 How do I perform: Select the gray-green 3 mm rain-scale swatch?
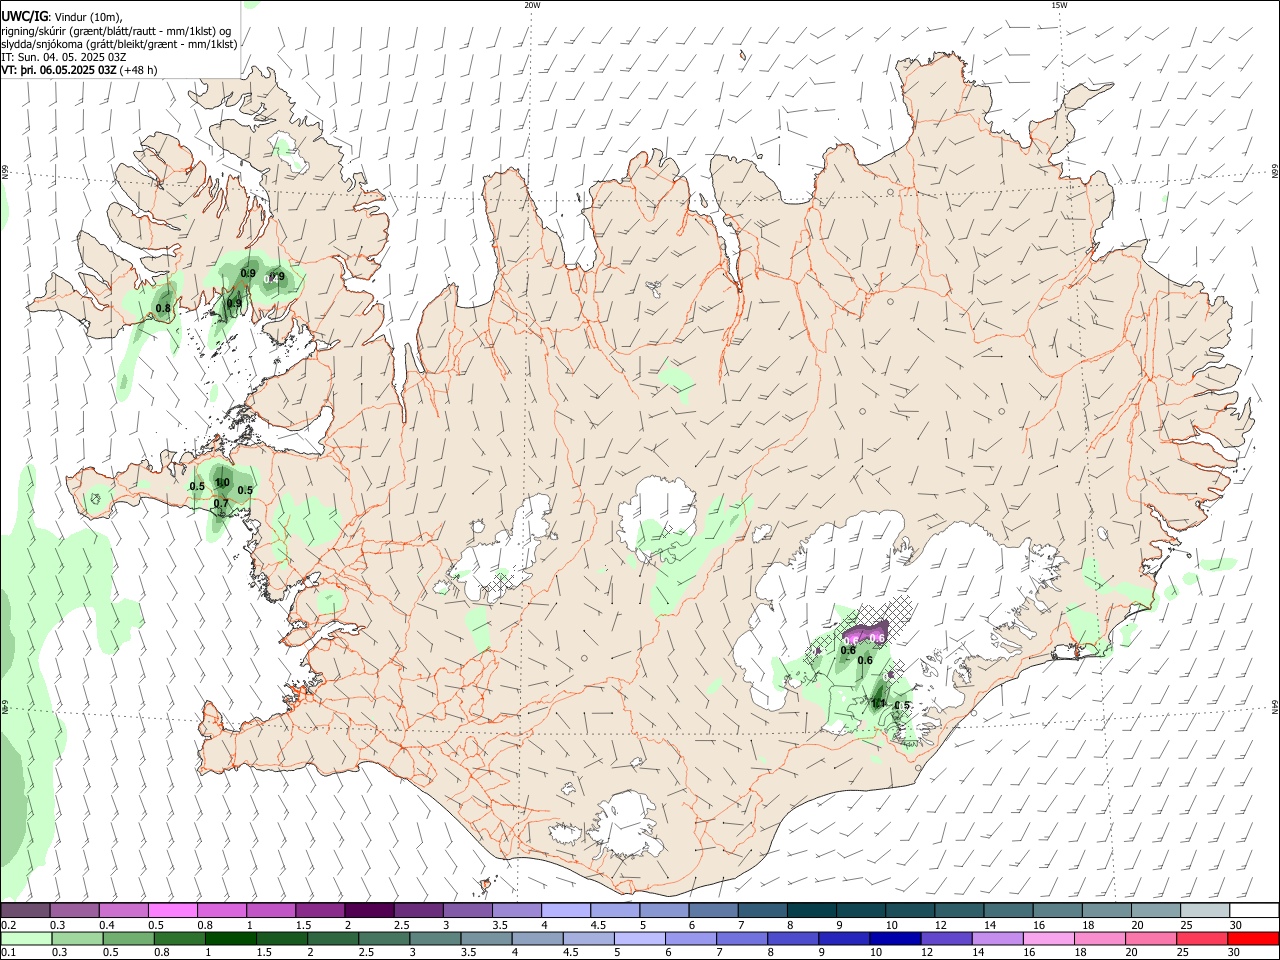pyautogui.click(x=435, y=938)
